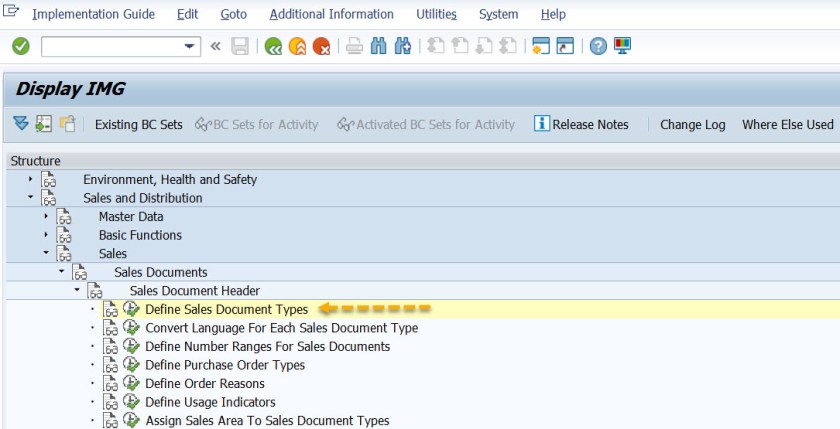Run Assign Sales Area To Sales Document activity icon

131,420
